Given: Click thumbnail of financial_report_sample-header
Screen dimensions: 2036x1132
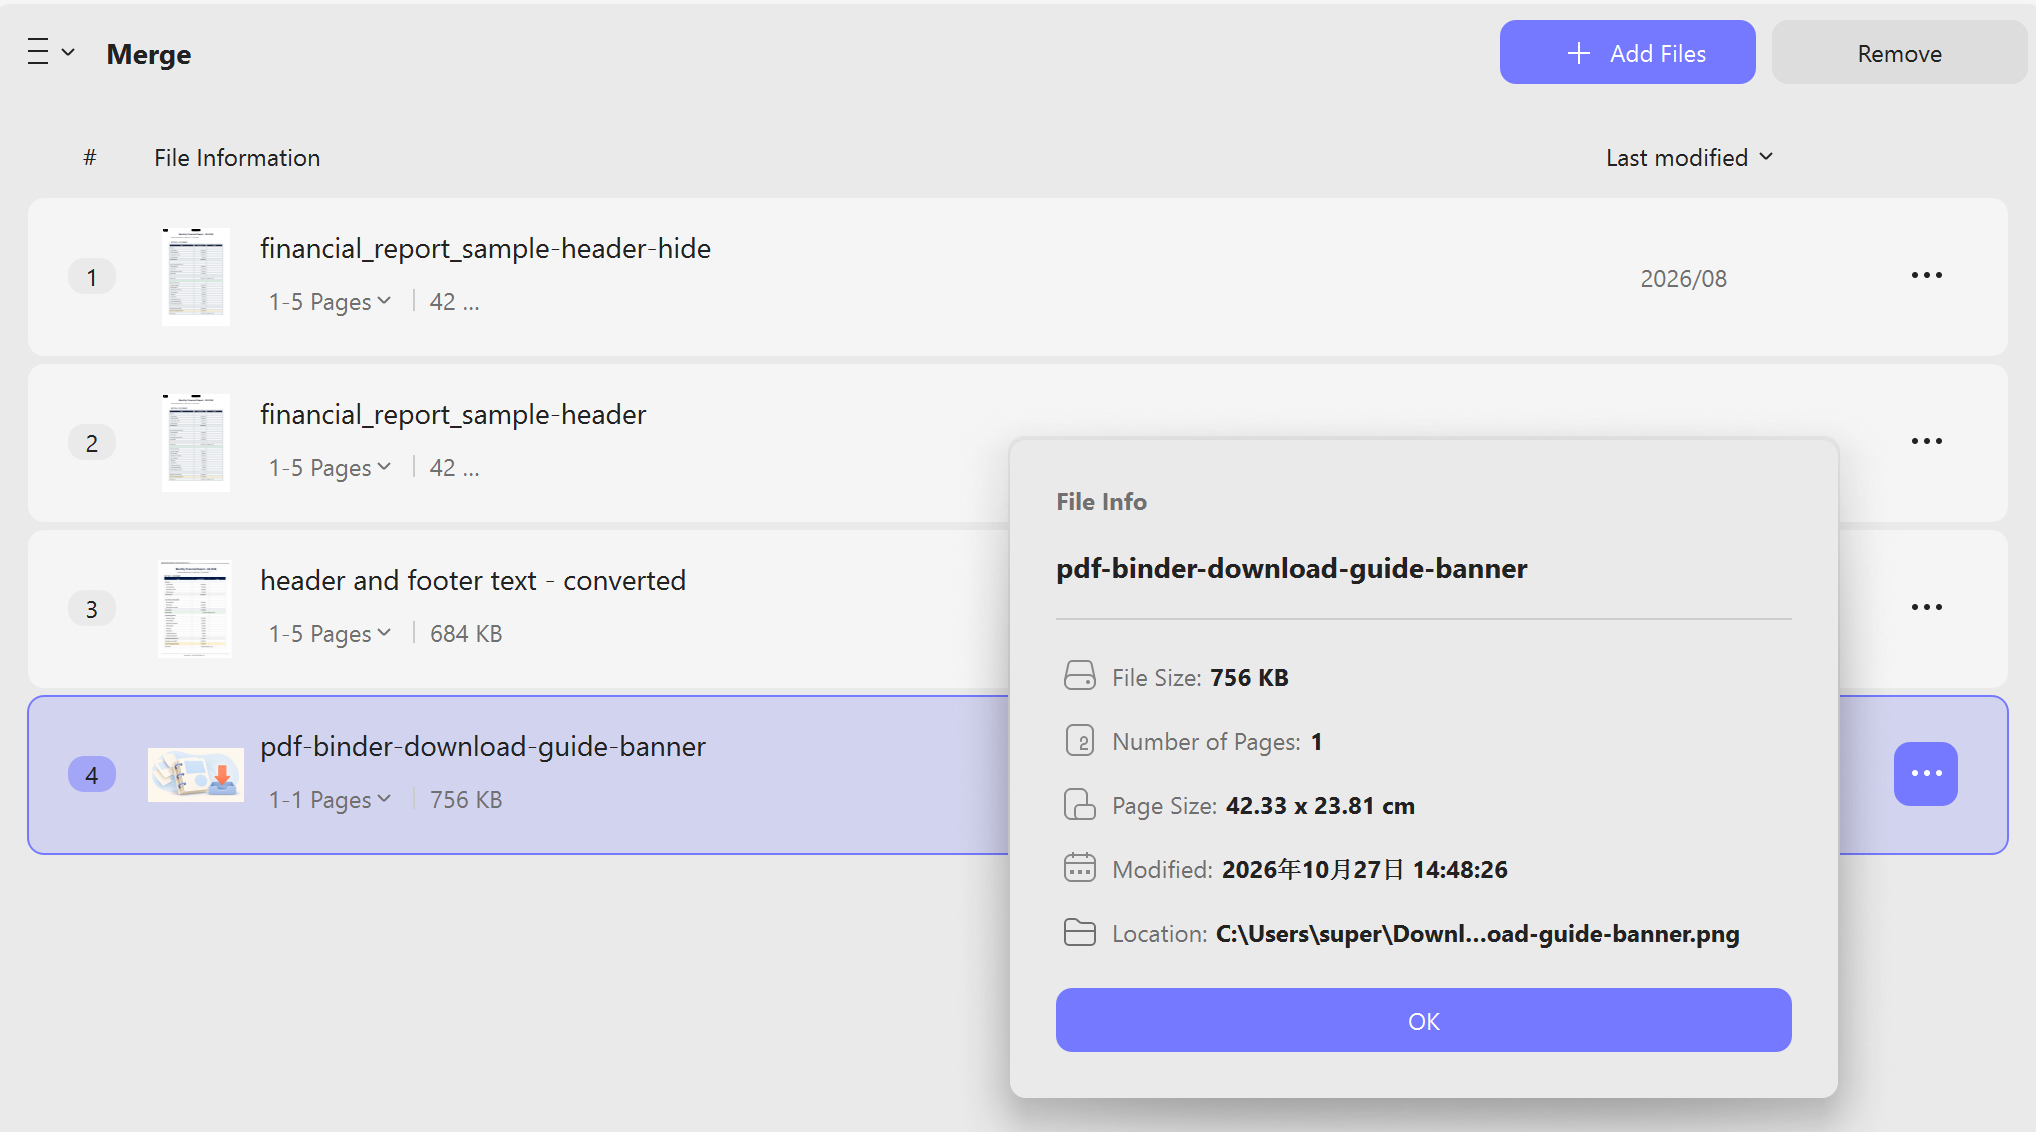Looking at the screenshot, I should (196, 443).
